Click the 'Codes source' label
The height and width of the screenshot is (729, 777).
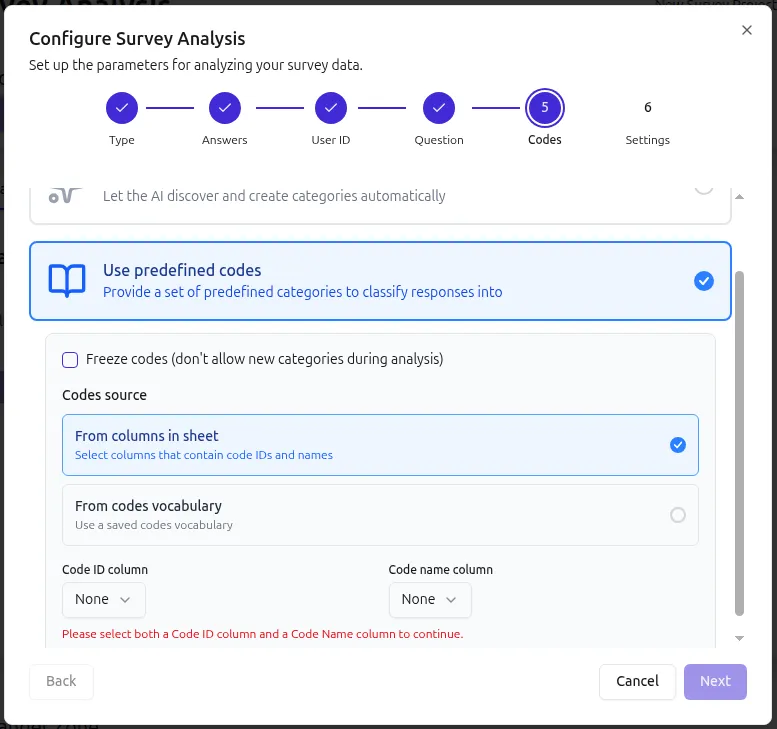[x=104, y=395]
